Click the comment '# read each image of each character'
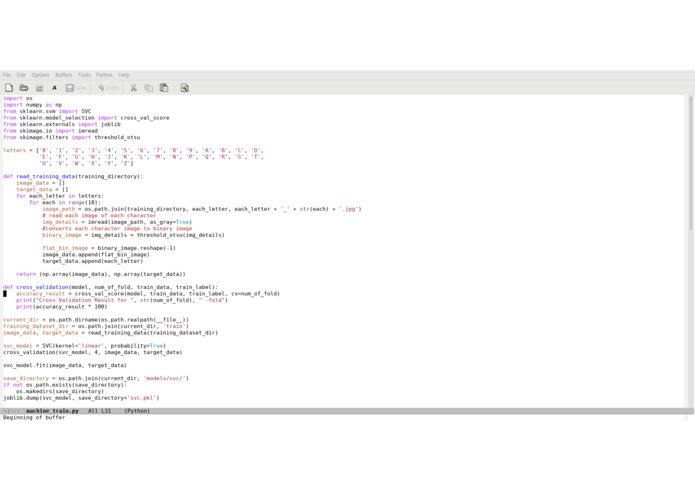Viewport: 695px width, 494px height. click(x=99, y=215)
